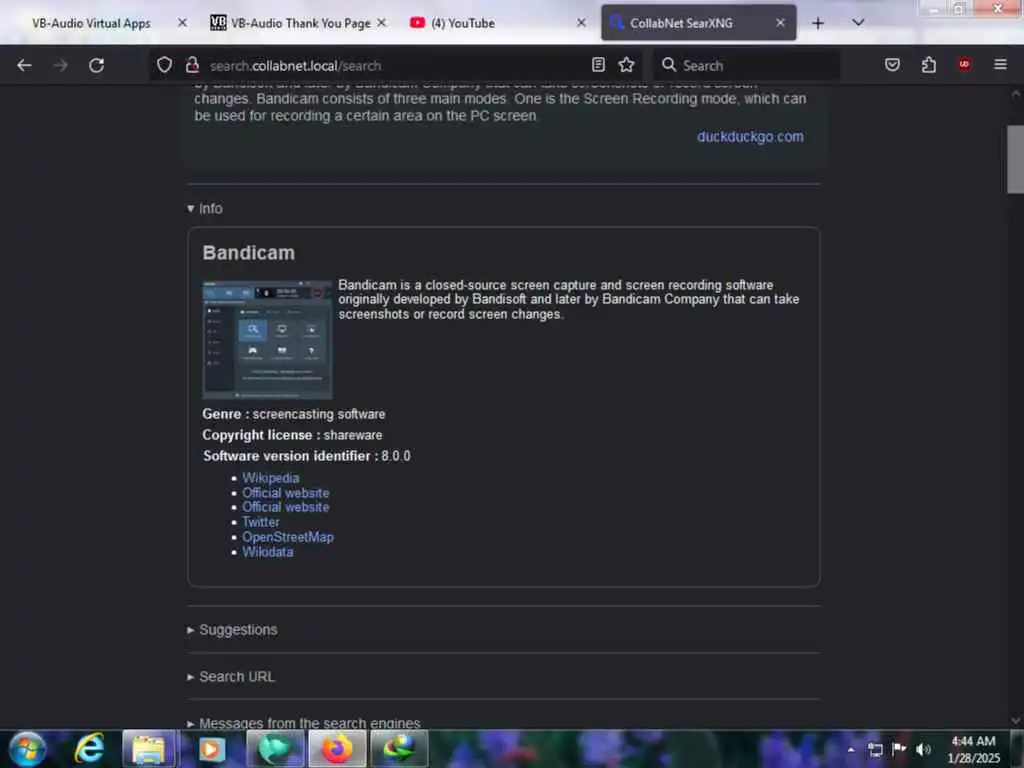Bookmark this page with the star icon
The image size is (1024, 768).
pyautogui.click(x=626, y=65)
